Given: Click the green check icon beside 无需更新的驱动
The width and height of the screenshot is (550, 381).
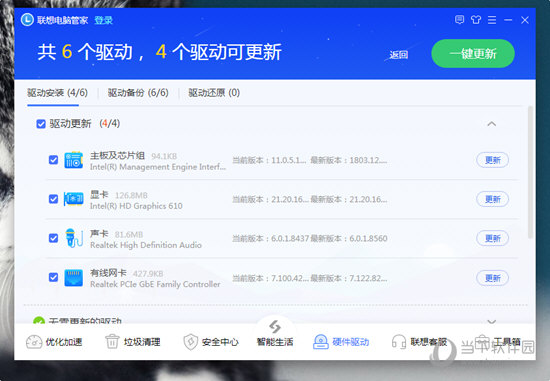Looking at the screenshot, I should click(x=39, y=321).
